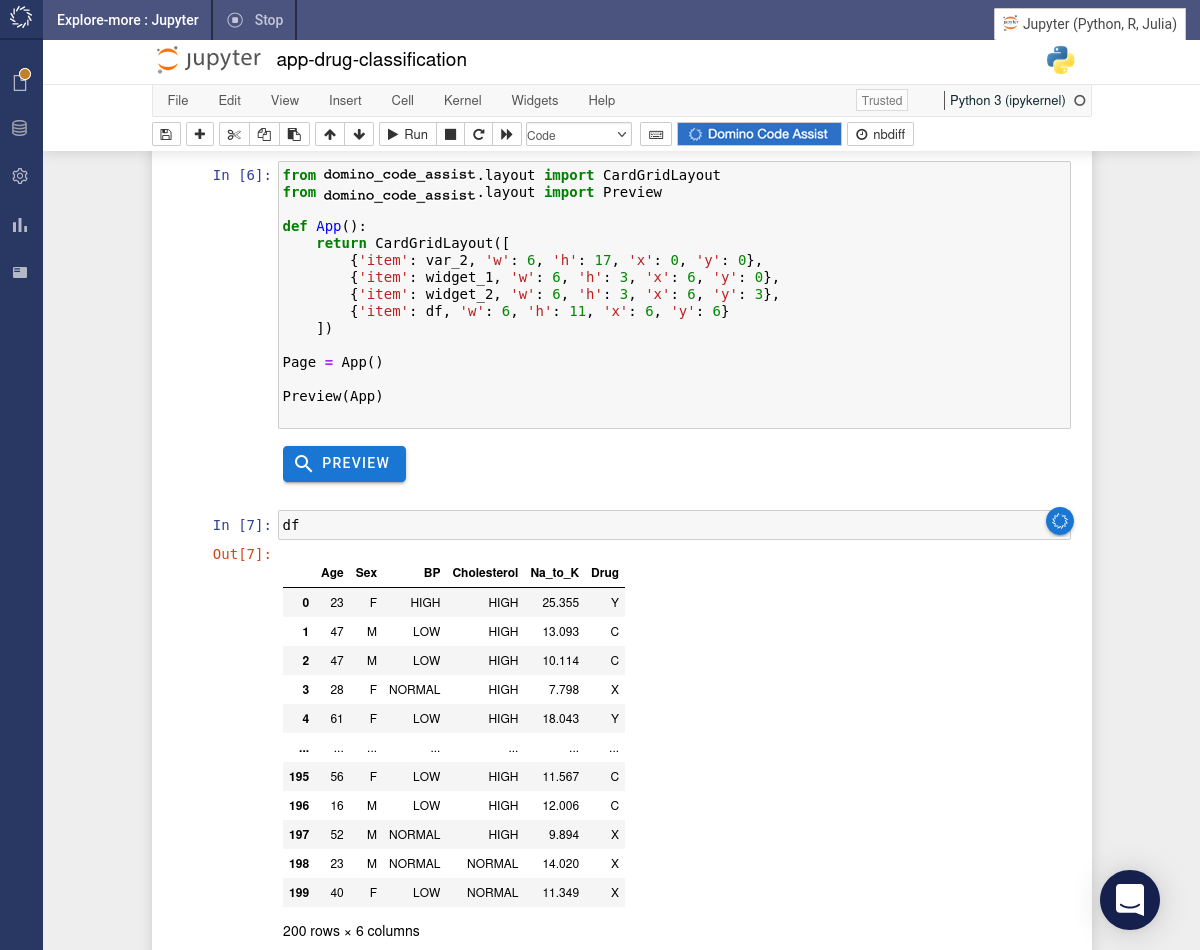Open the Kernel menu

(463, 100)
